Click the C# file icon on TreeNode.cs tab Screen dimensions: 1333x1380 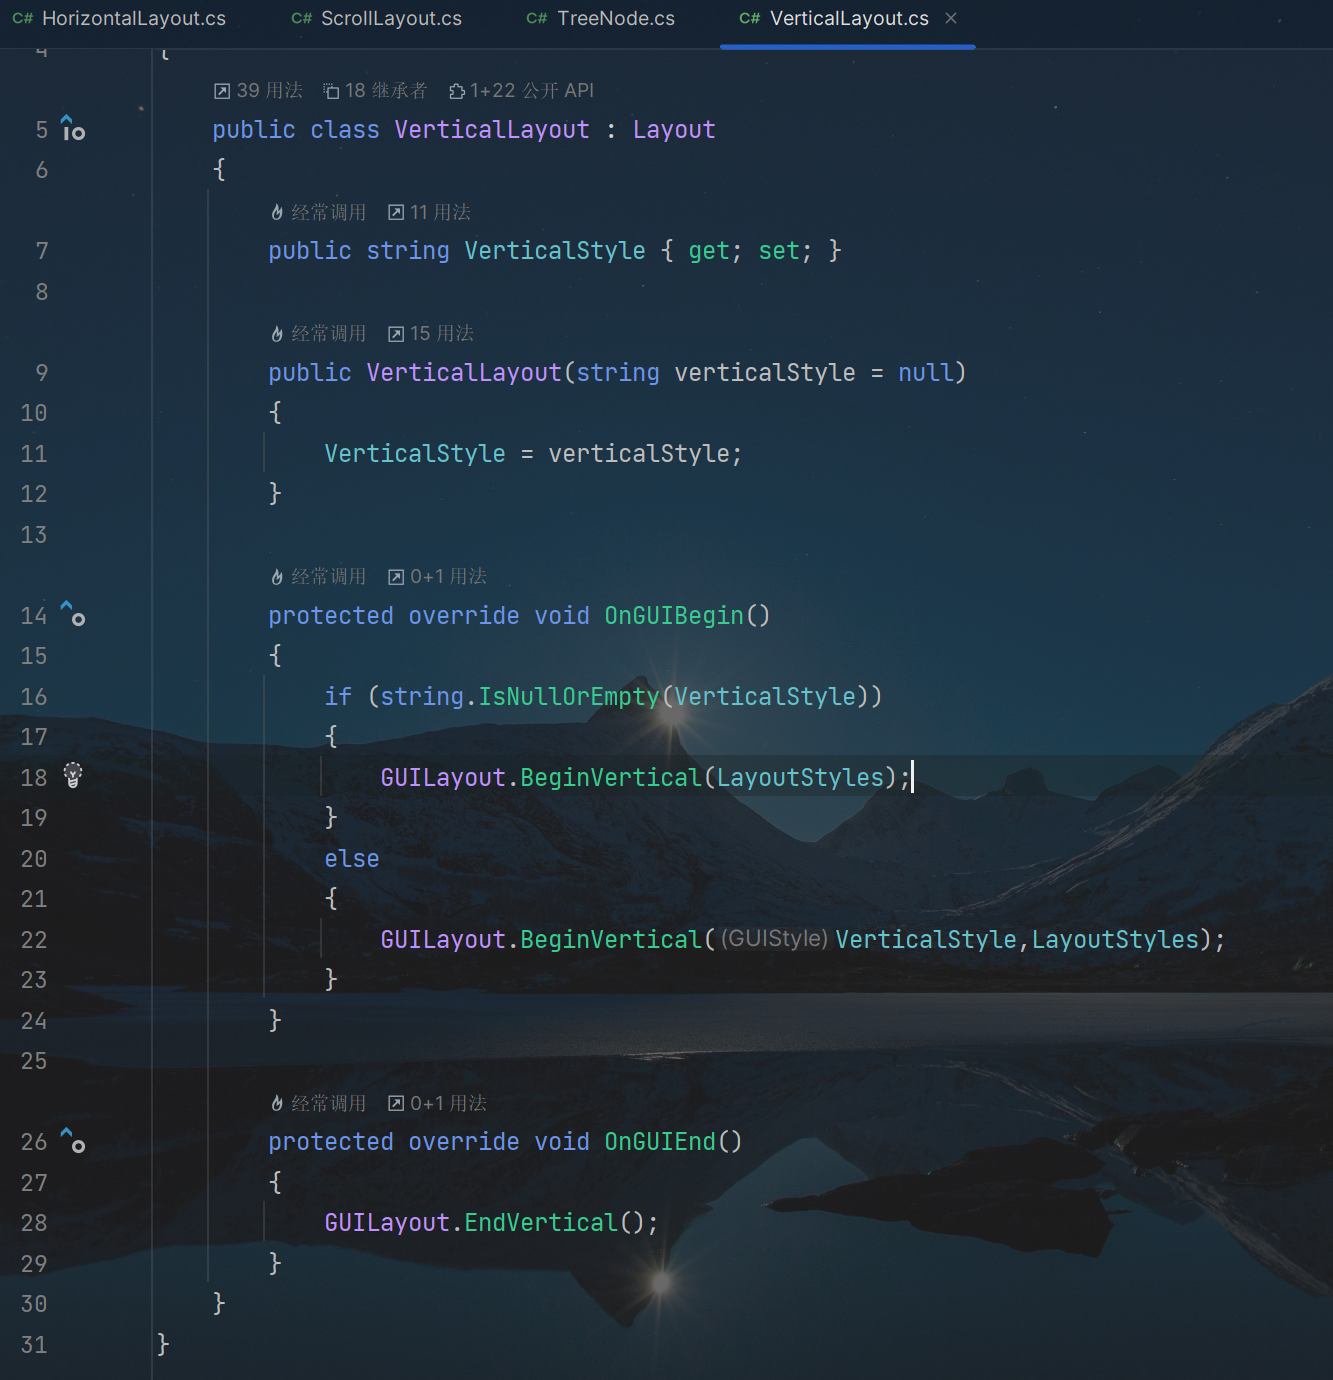pyautogui.click(x=537, y=19)
